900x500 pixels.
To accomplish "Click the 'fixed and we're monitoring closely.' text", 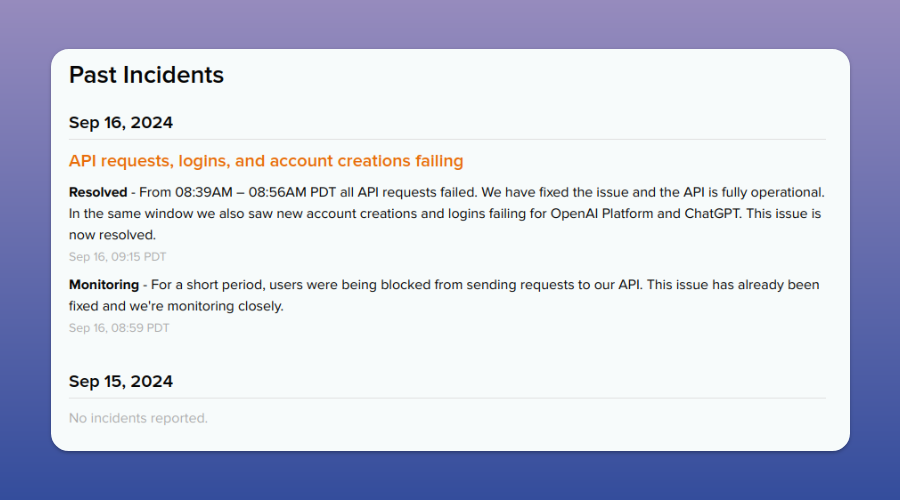I will tap(176, 306).
